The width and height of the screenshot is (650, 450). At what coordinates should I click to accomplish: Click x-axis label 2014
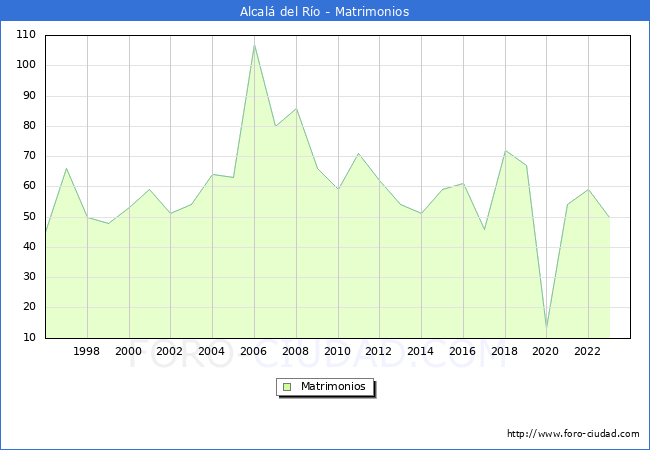[x=420, y=351]
